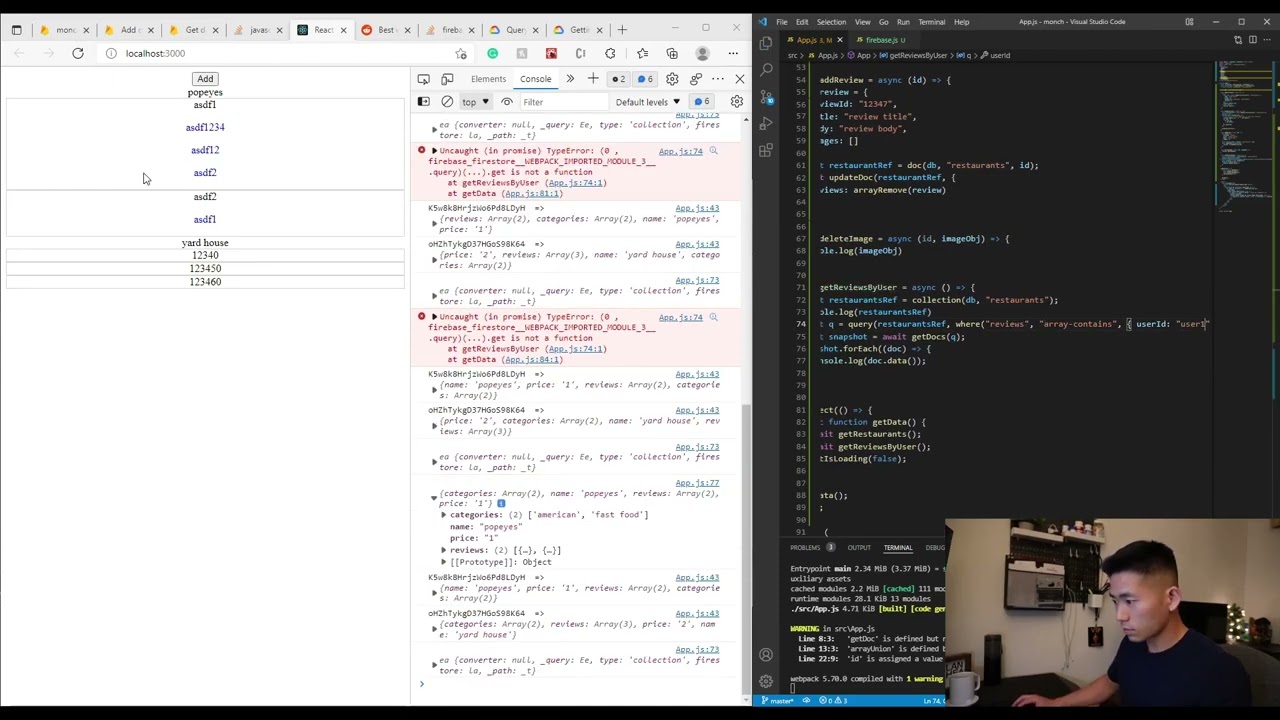Collapse the expanded popeyes object log

tap(434, 497)
